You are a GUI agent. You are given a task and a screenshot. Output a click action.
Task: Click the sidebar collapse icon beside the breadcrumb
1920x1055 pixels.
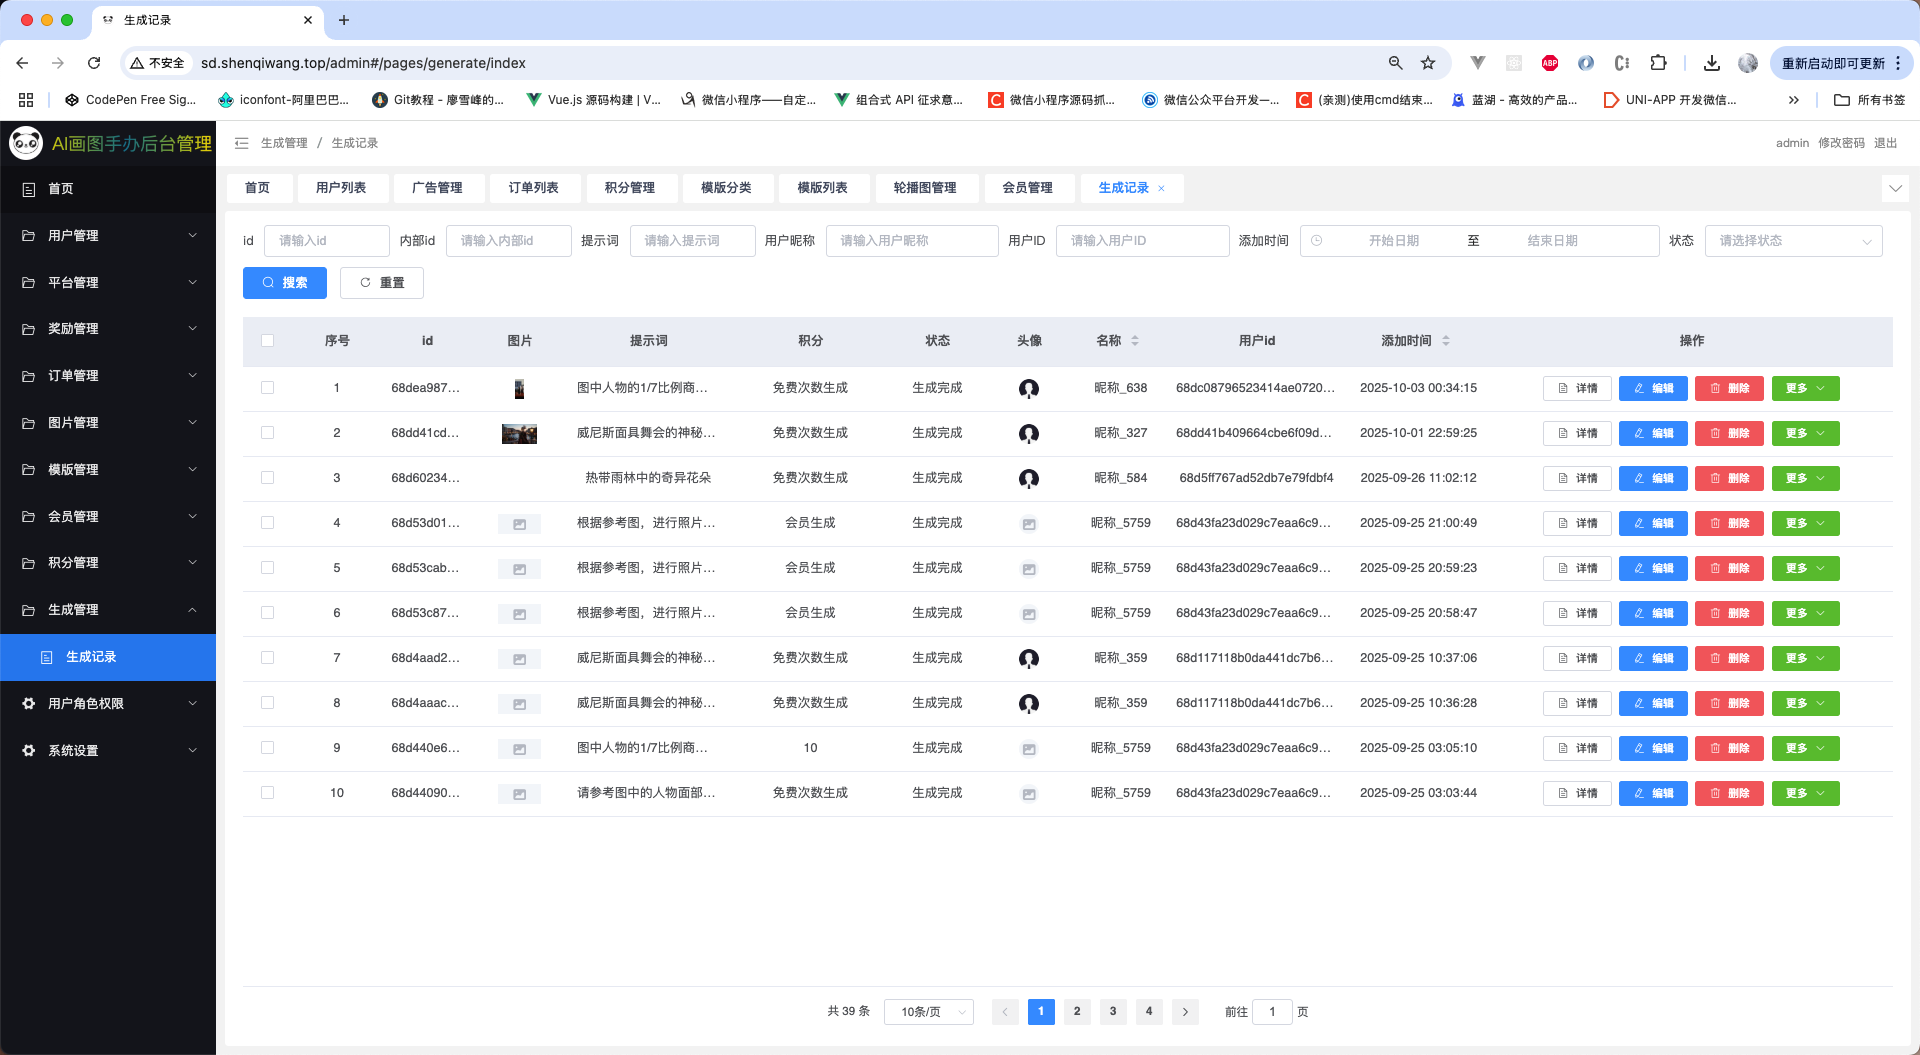[x=241, y=143]
